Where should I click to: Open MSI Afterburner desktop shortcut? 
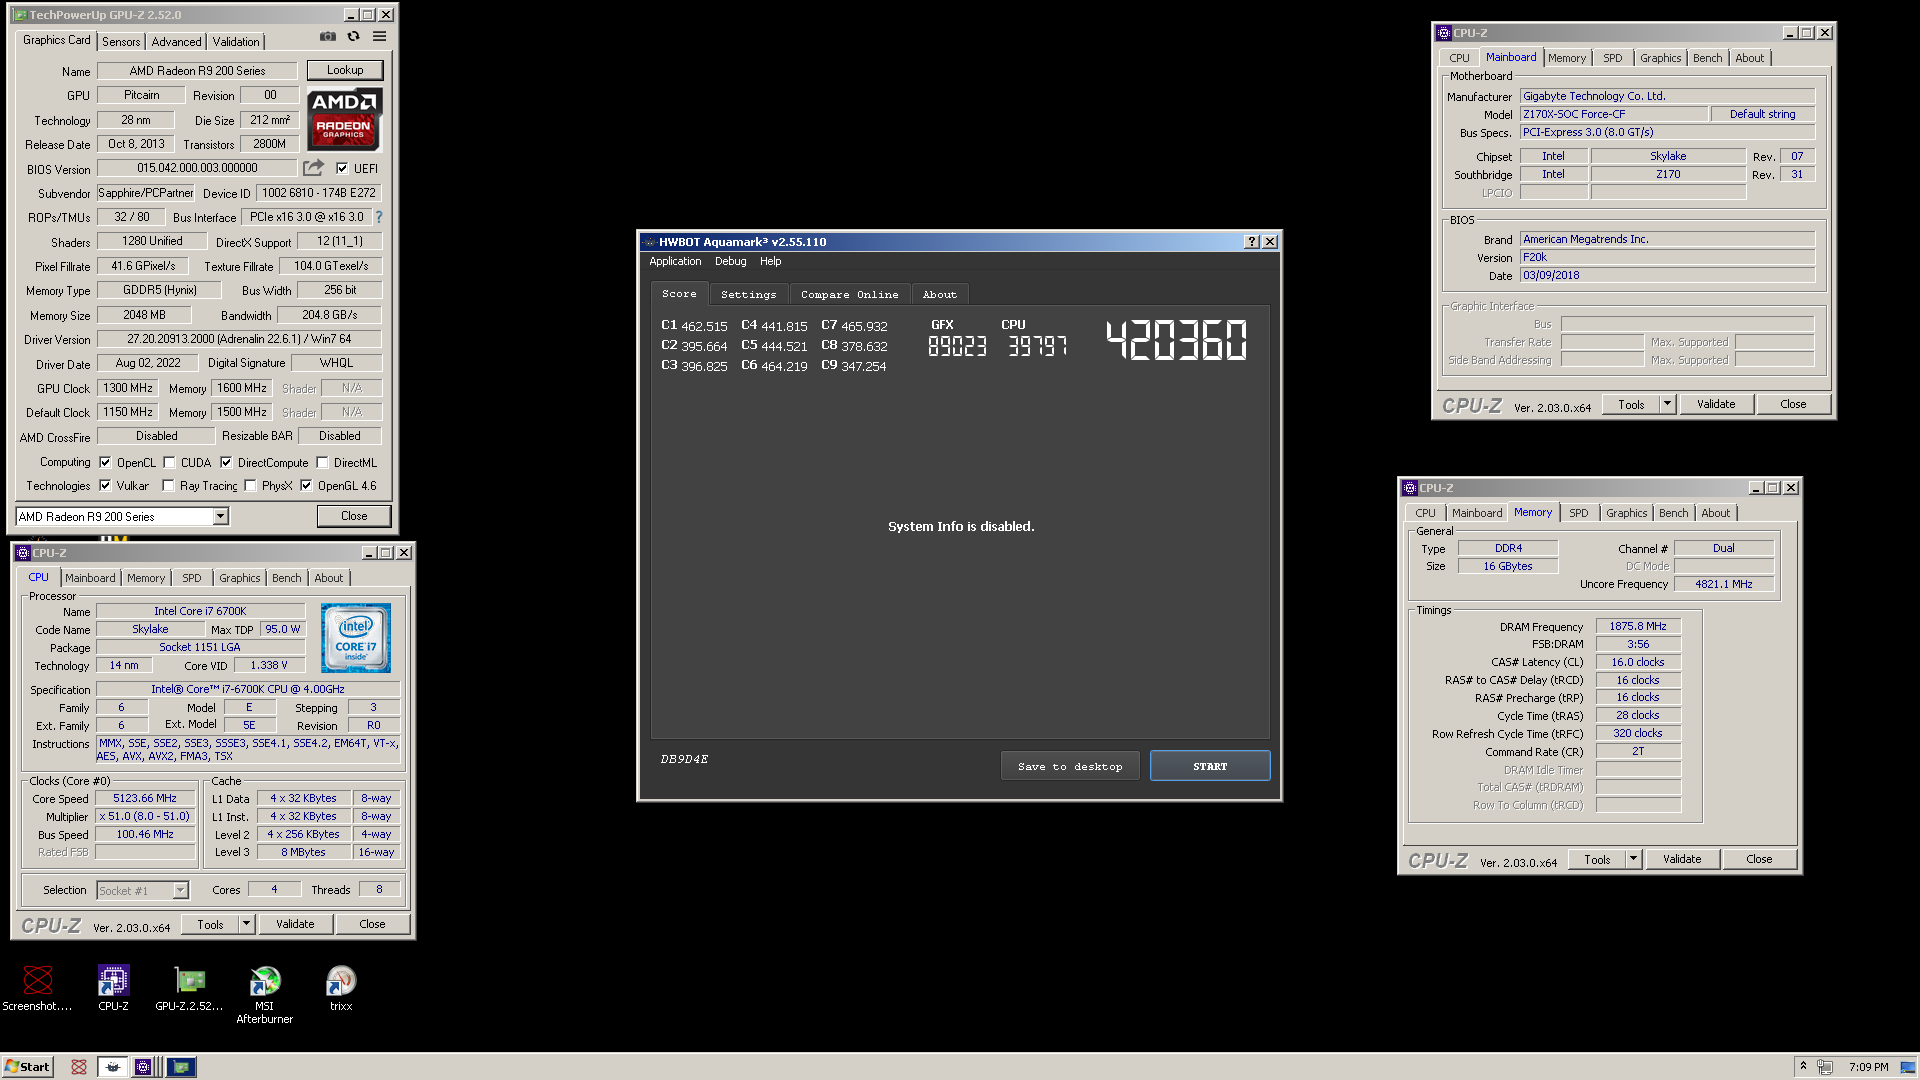pyautogui.click(x=265, y=995)
